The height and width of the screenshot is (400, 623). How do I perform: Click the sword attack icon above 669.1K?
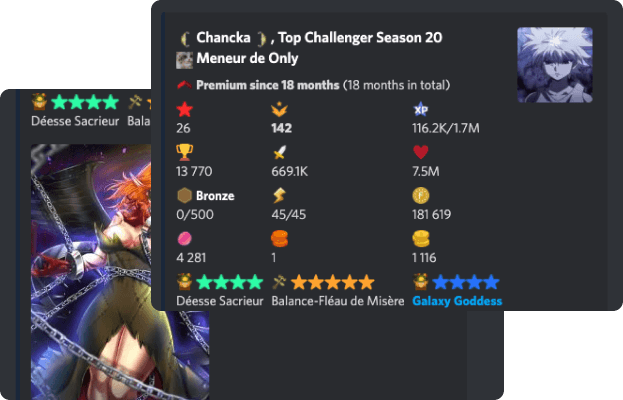279,152
